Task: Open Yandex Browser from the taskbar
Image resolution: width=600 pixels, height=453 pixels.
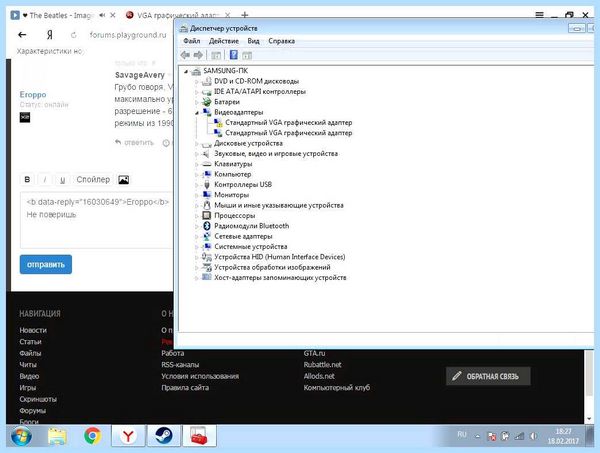Action: (128, 436)
